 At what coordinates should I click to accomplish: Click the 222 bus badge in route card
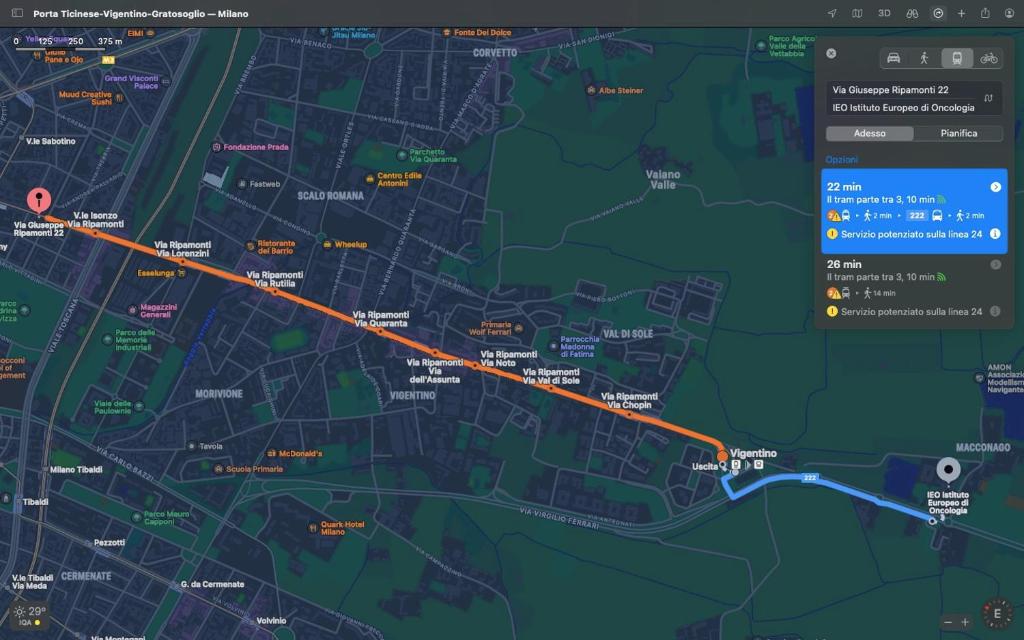[917, 216]
